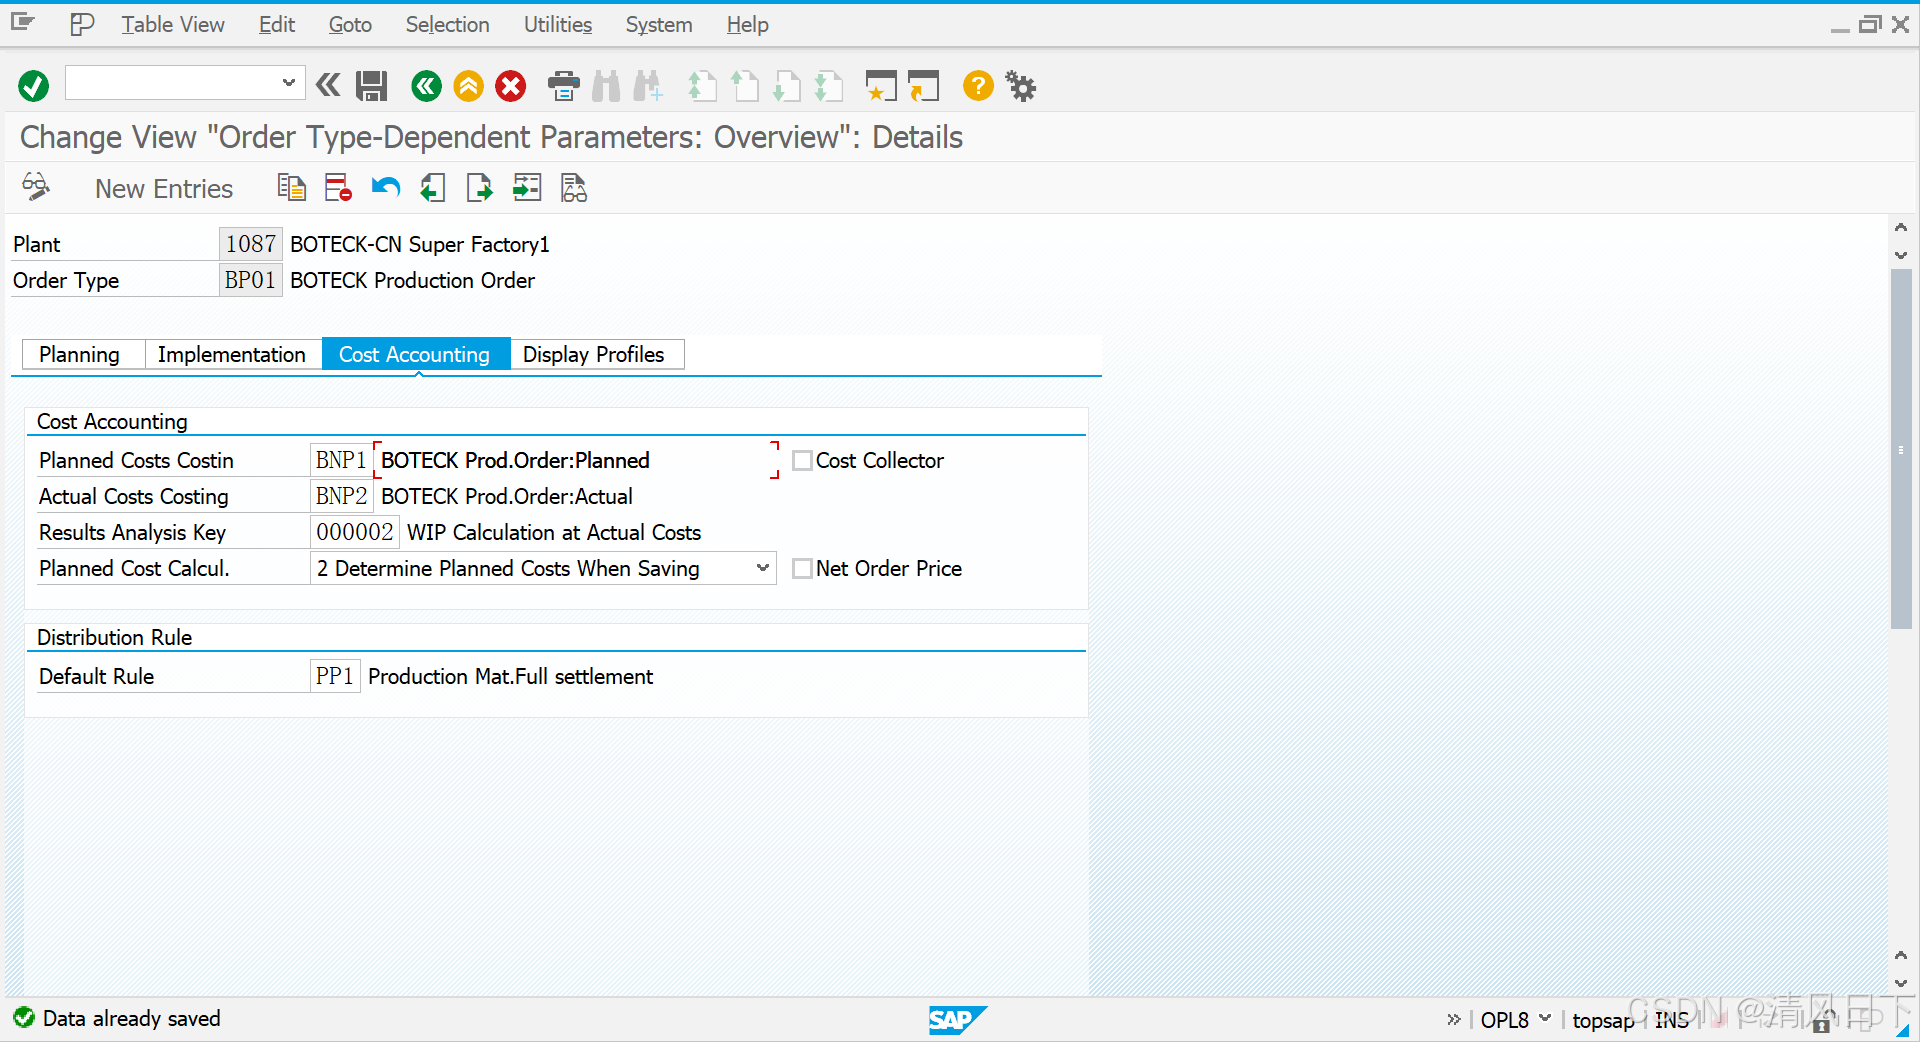Enable the Net Order Price checkbox
The image size is (1920, 1042).
pos(802,568)
